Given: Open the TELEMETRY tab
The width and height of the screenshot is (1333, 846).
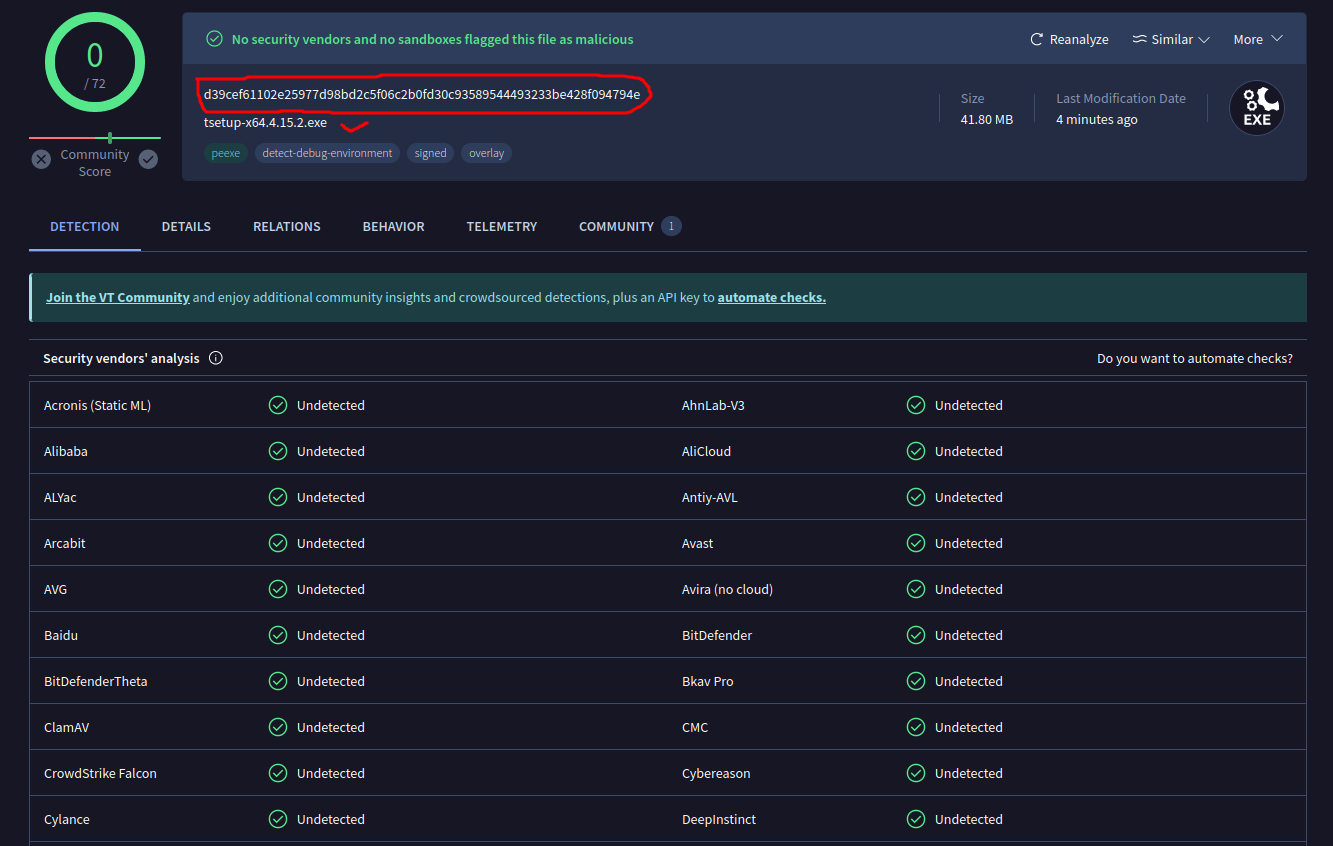Looking at the screenshot, I should click(502, 227).
